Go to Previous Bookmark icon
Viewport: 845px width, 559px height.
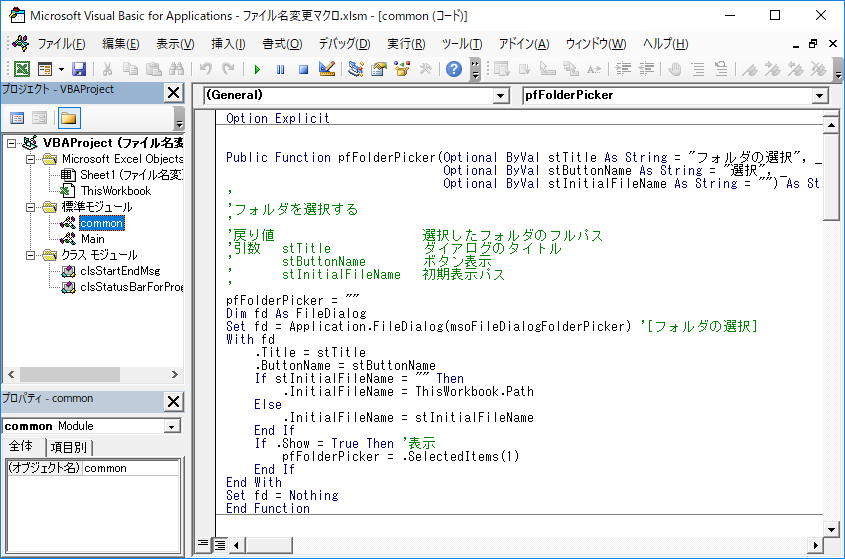(x=796, y=69)
